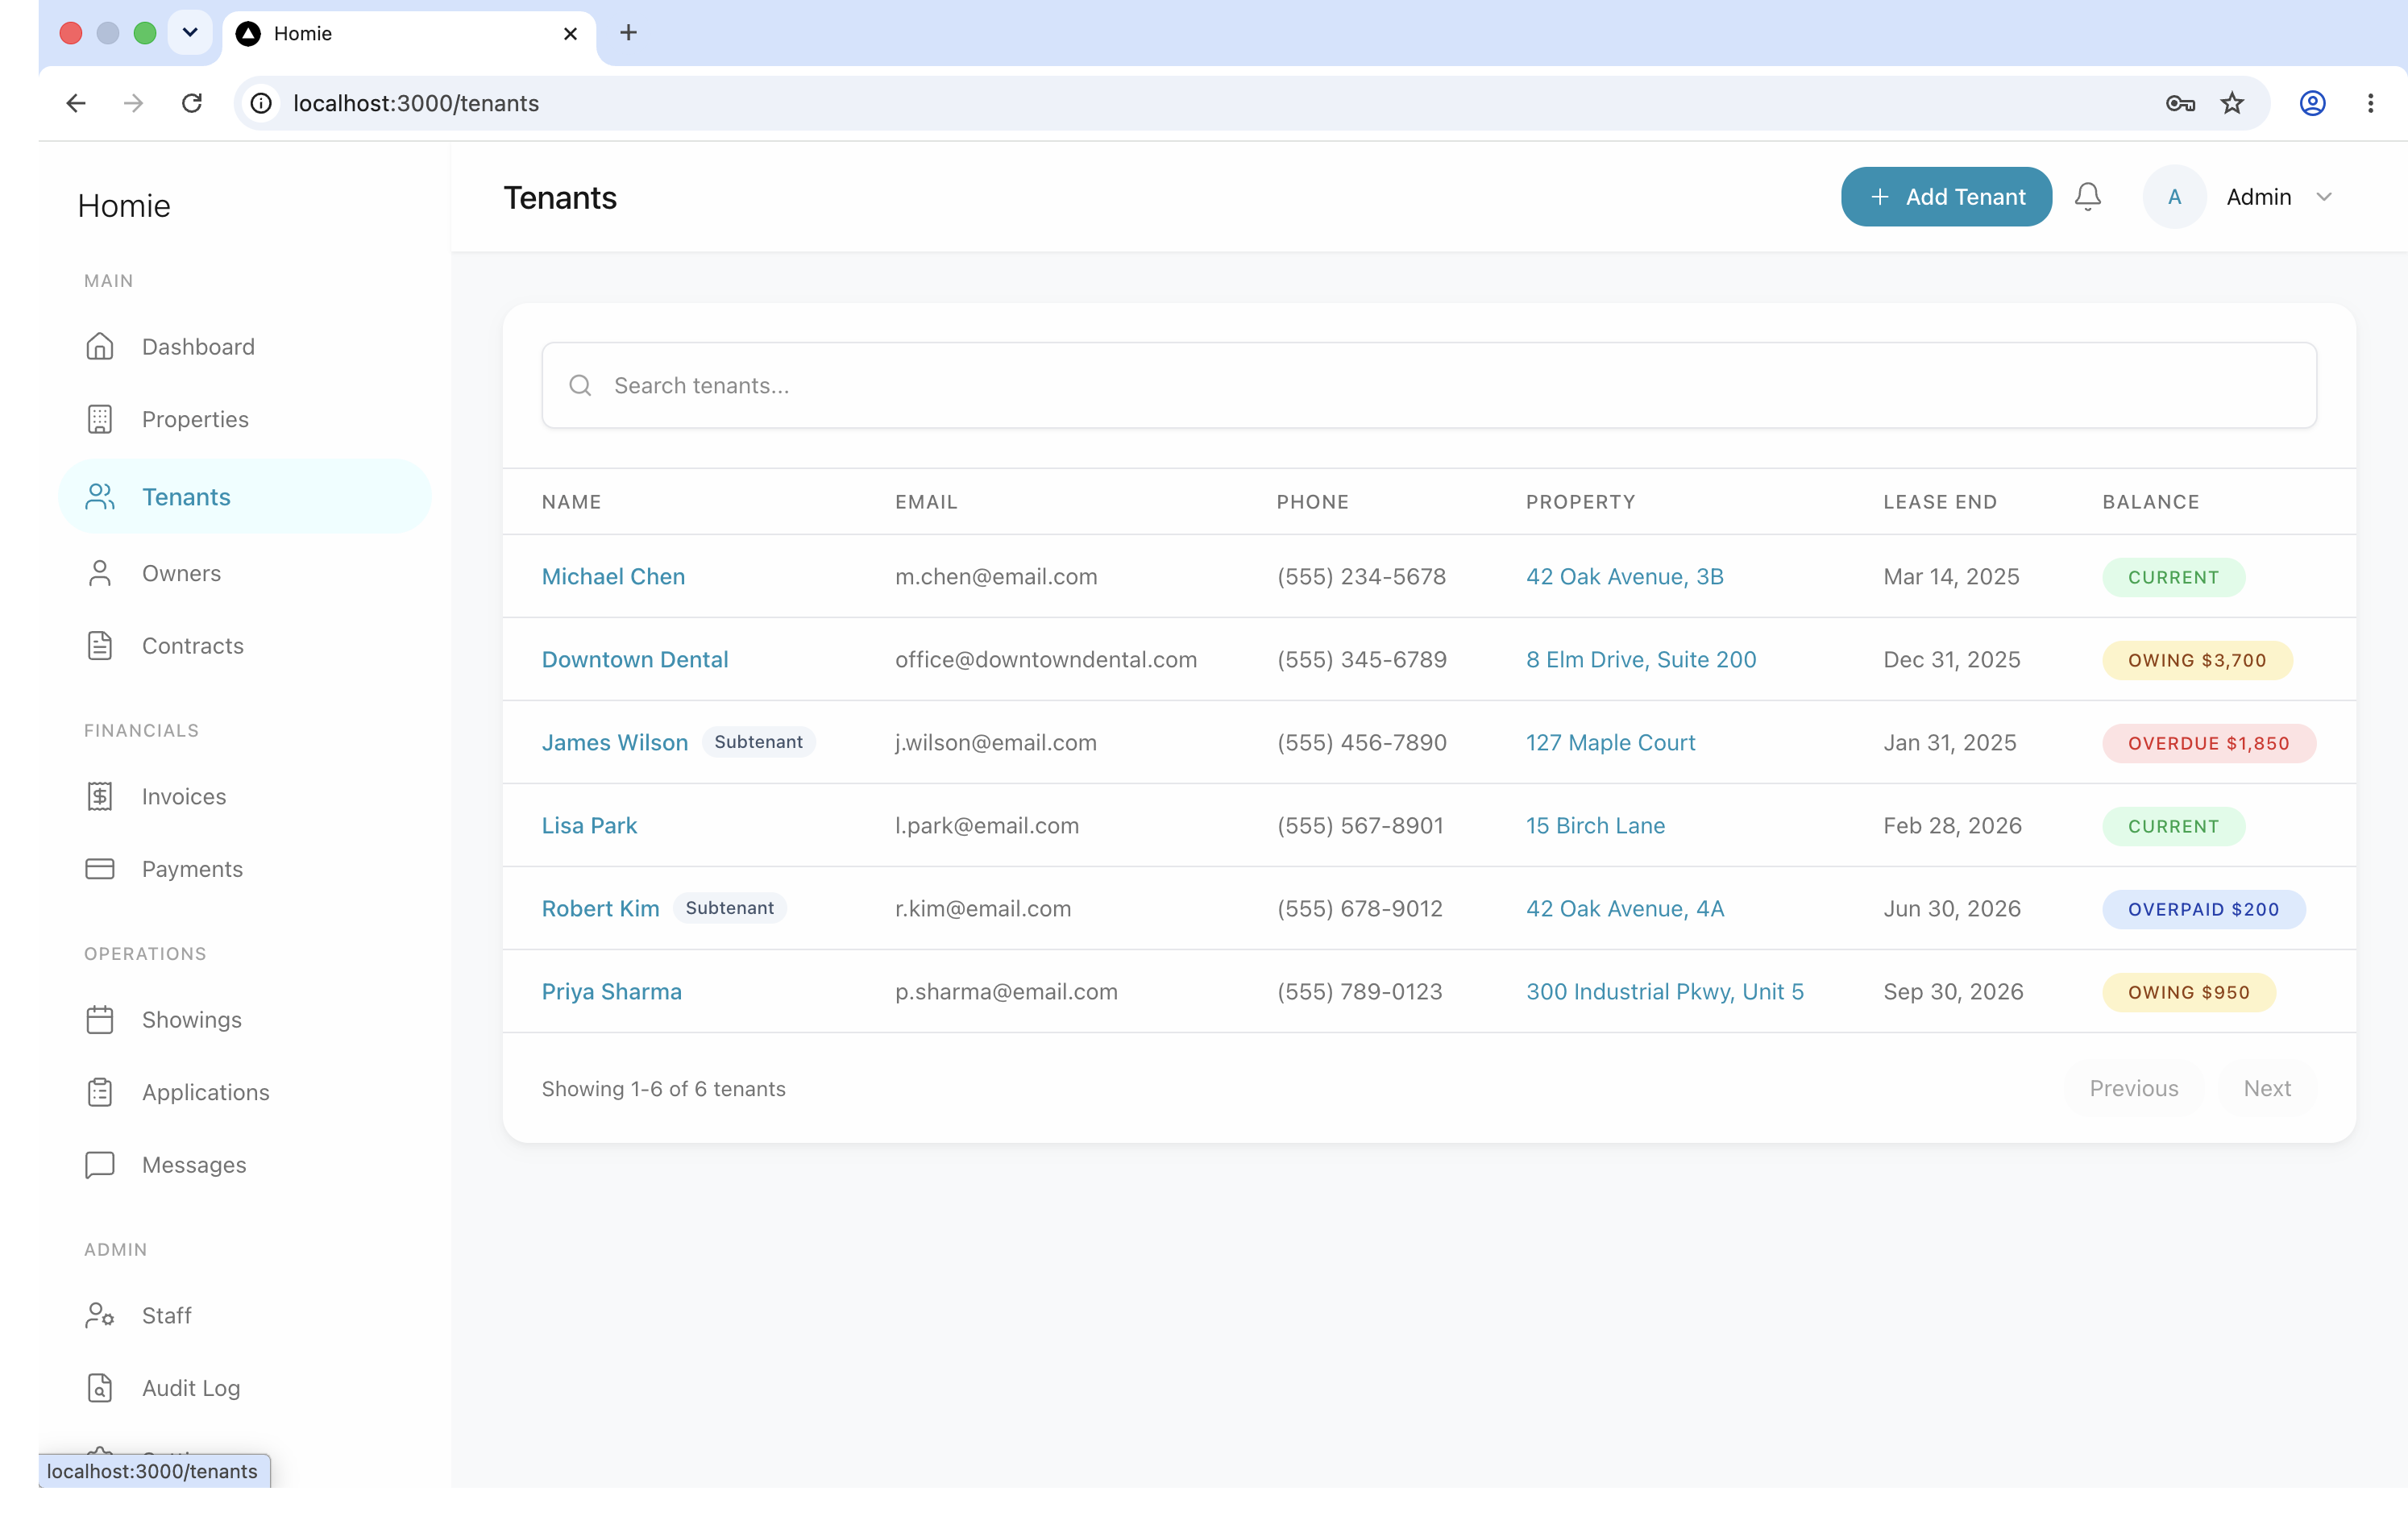Viewport: 2408px width, 1533px height.
Task: Click the Contracts document icon
Action: pos(100,646)
